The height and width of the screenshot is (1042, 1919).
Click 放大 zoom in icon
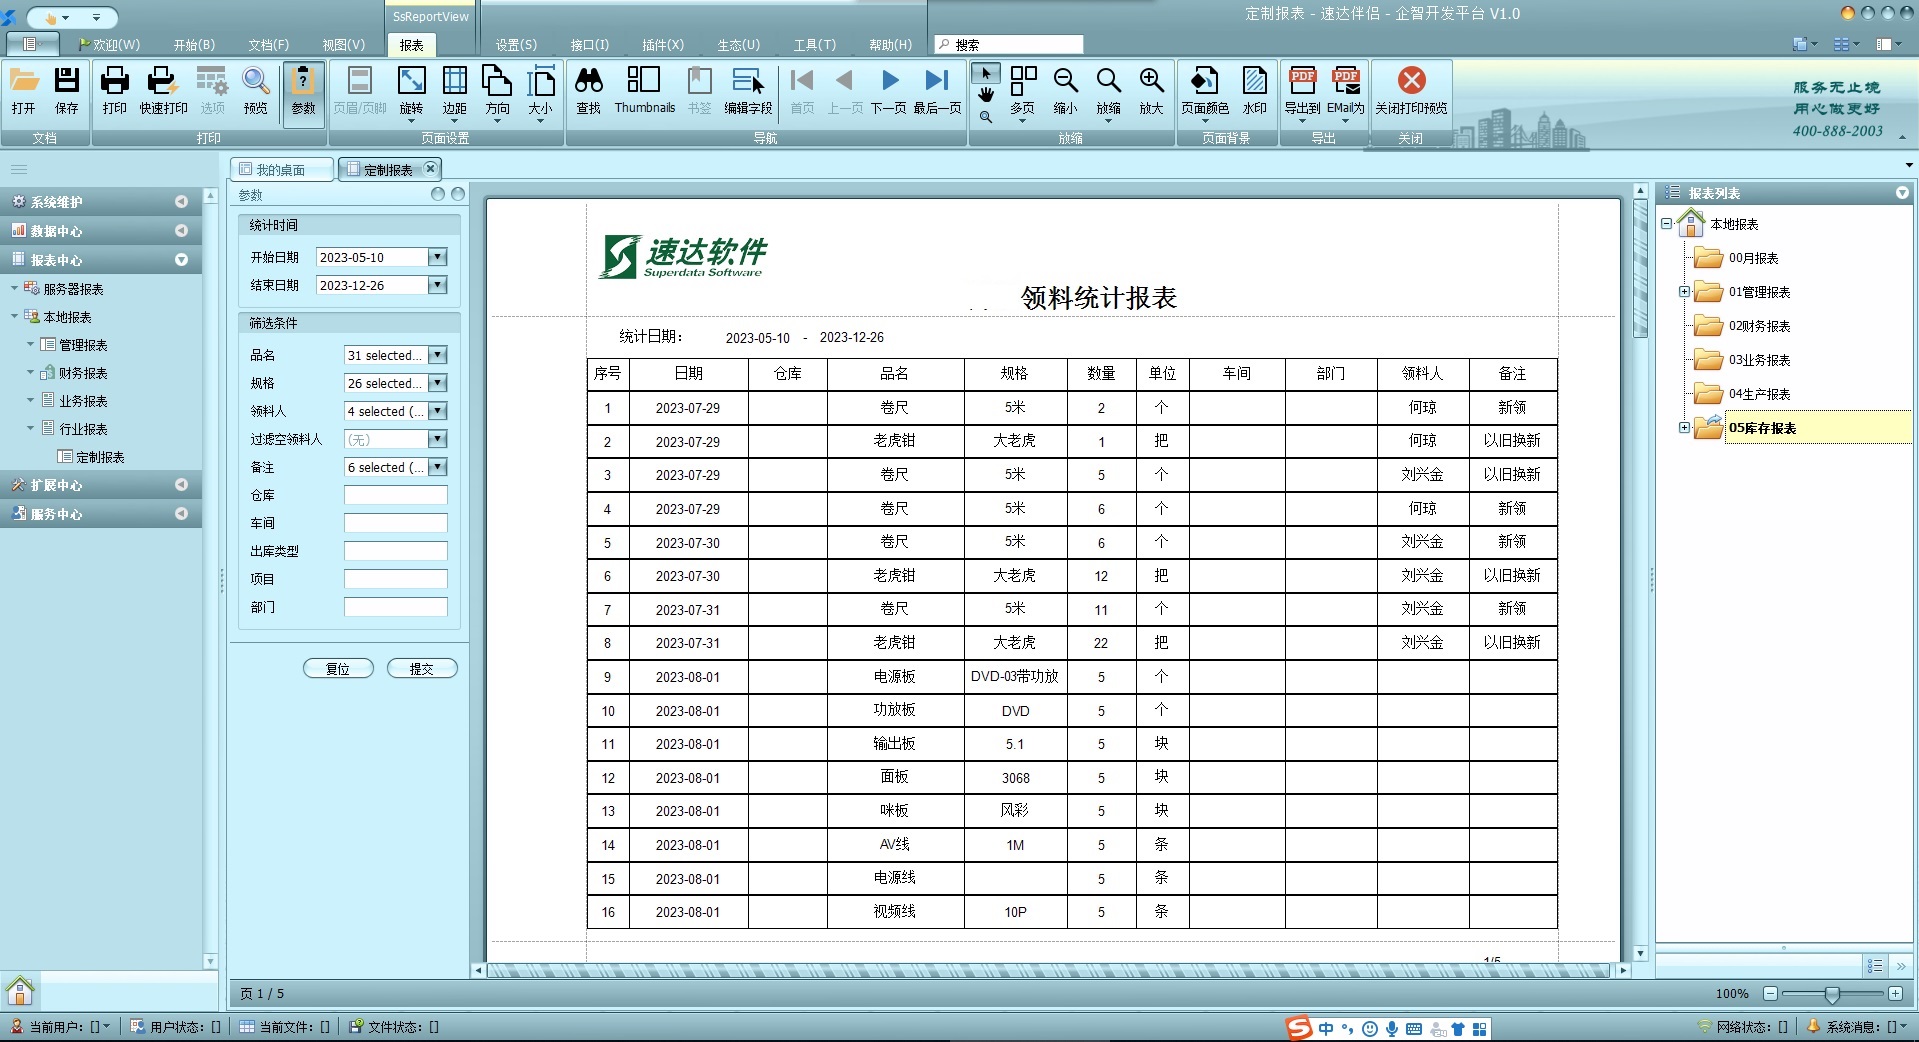coord(1151,90)
